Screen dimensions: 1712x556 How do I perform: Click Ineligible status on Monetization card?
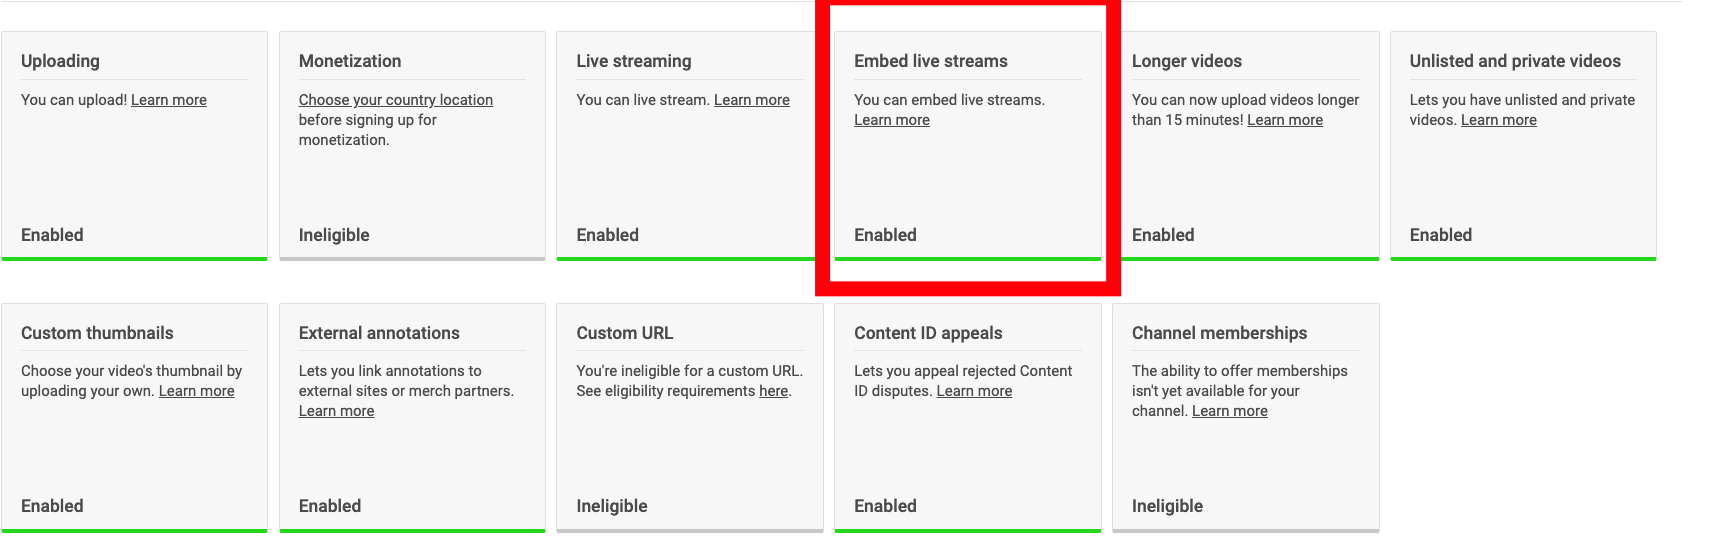(334, 235)
